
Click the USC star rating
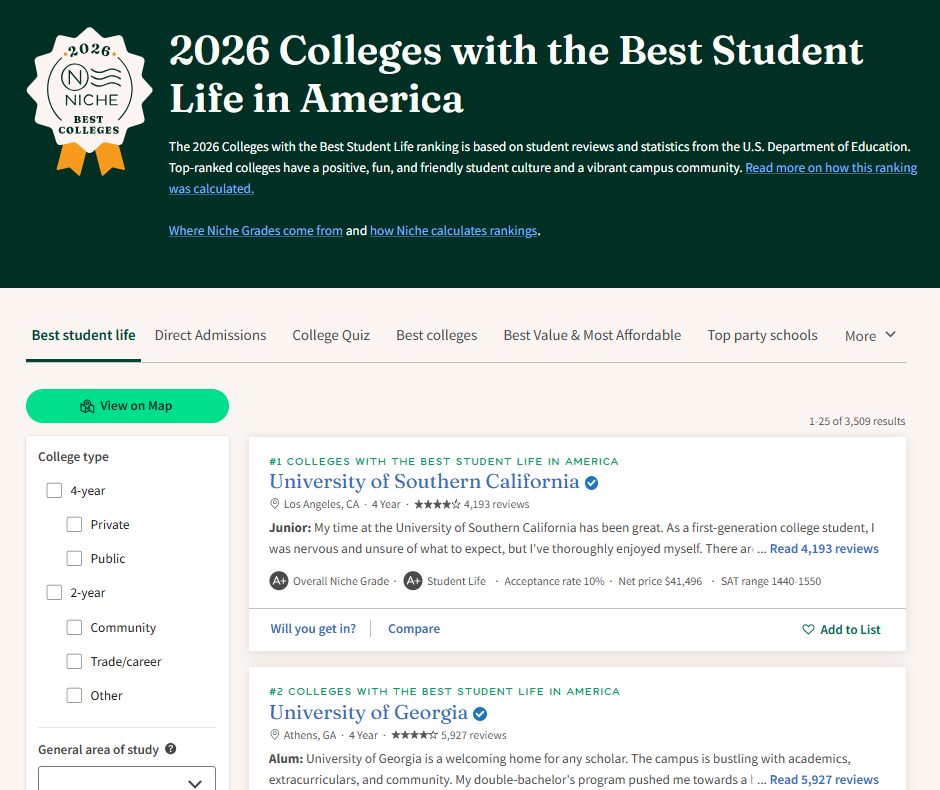click(437, 505)
